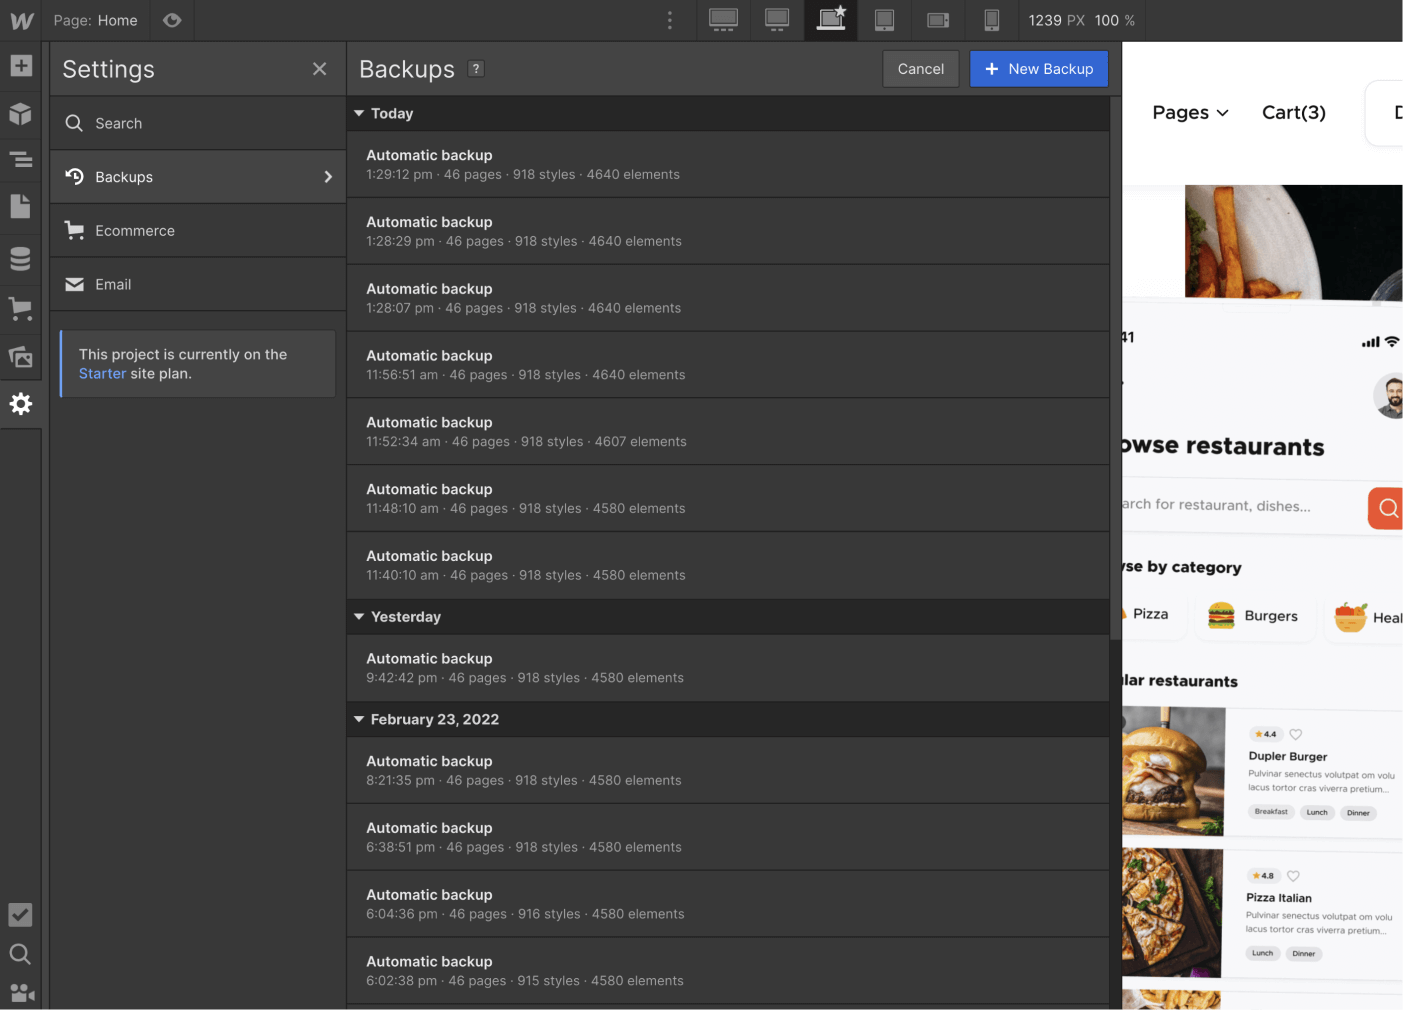Collapse the Today backups section
The height and width of the screenshot is (1010, 1403).
359,113
